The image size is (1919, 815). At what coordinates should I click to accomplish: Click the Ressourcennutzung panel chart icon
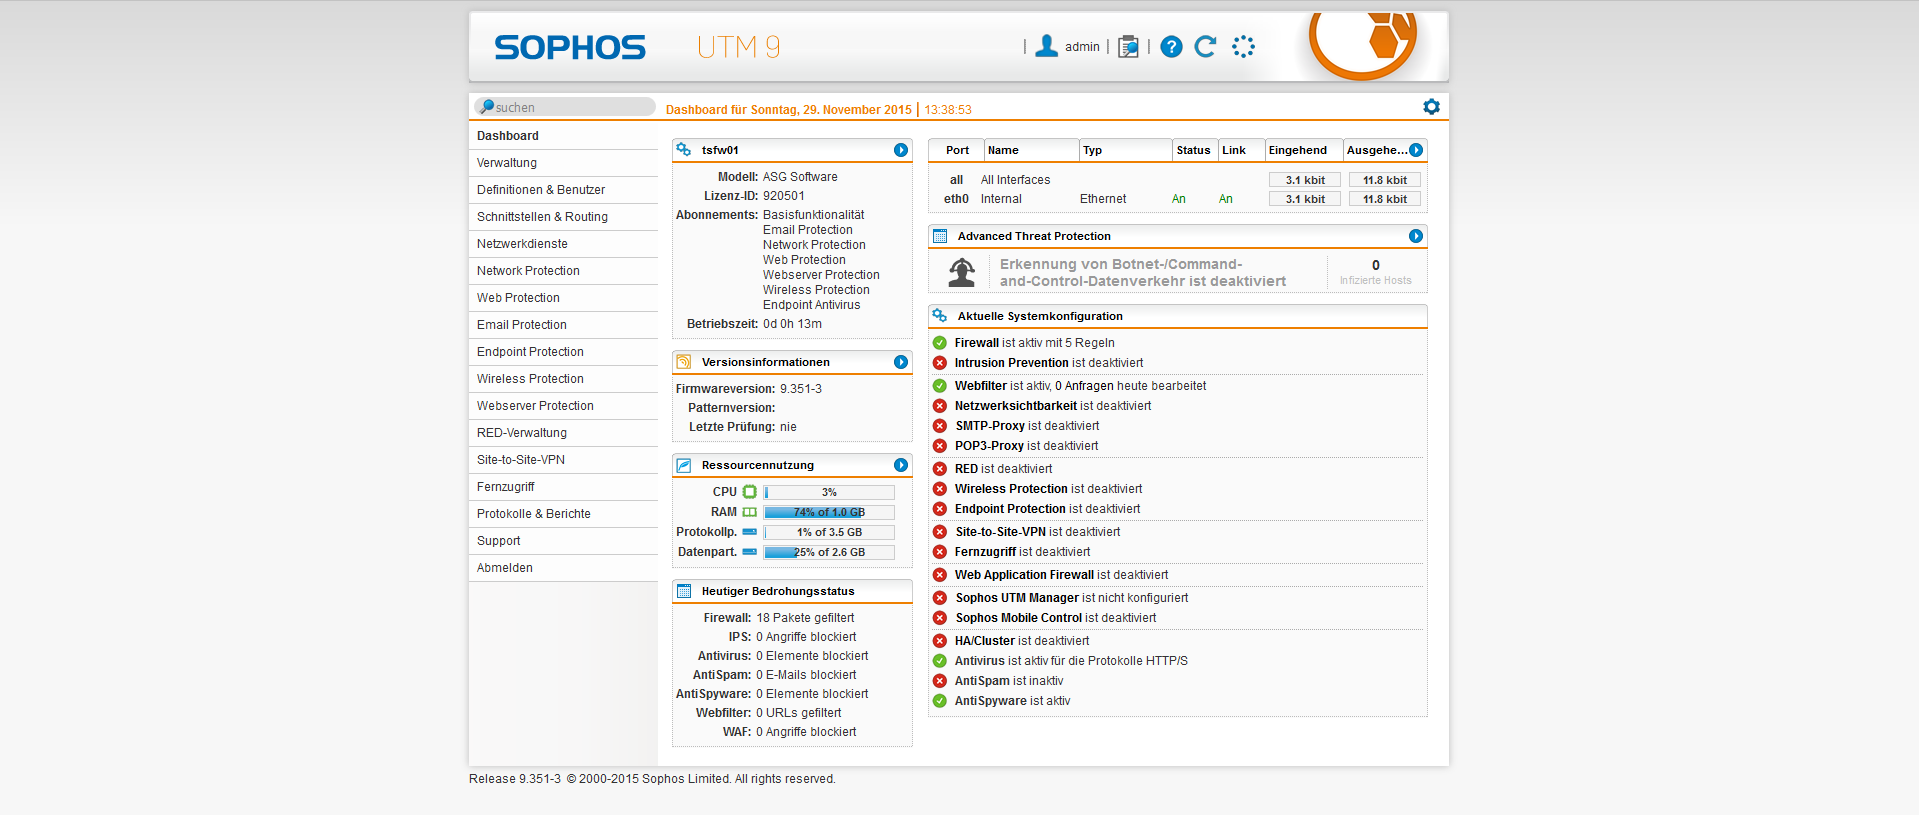(684, 465)
